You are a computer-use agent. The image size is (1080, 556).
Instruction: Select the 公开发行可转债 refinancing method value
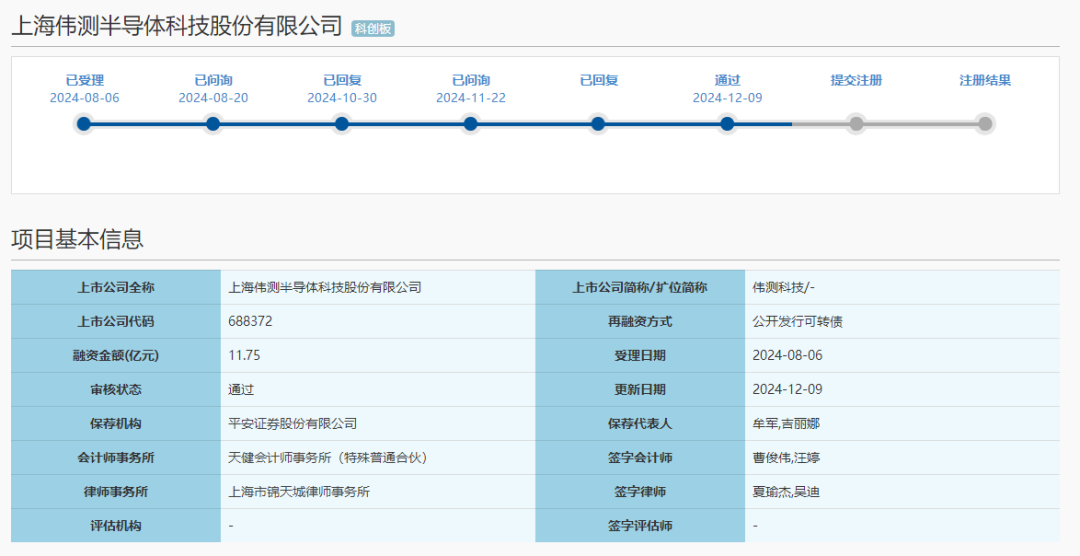[x=790, y=322]
